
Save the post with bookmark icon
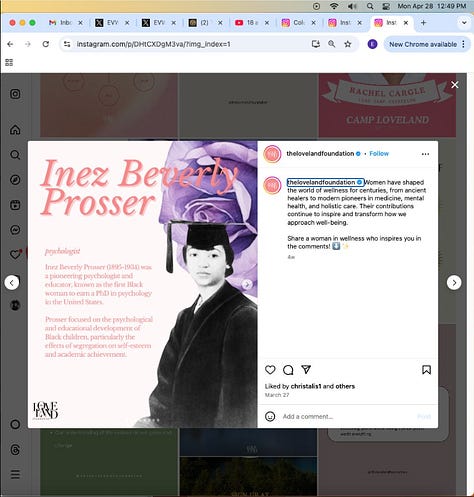pos(426,370)
